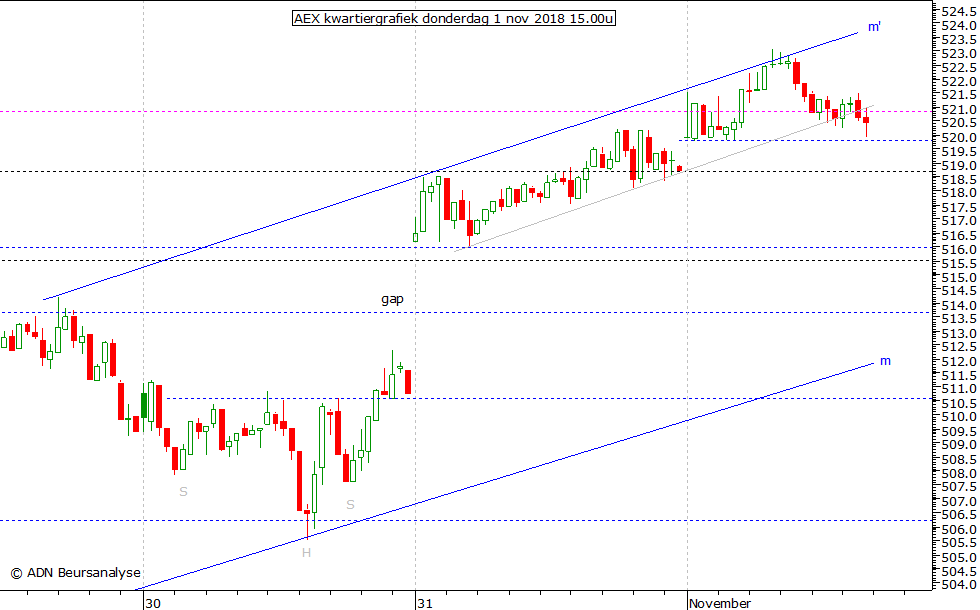
Task: Click the 510.5 price axis label
Action: click(x=959, y=403)
